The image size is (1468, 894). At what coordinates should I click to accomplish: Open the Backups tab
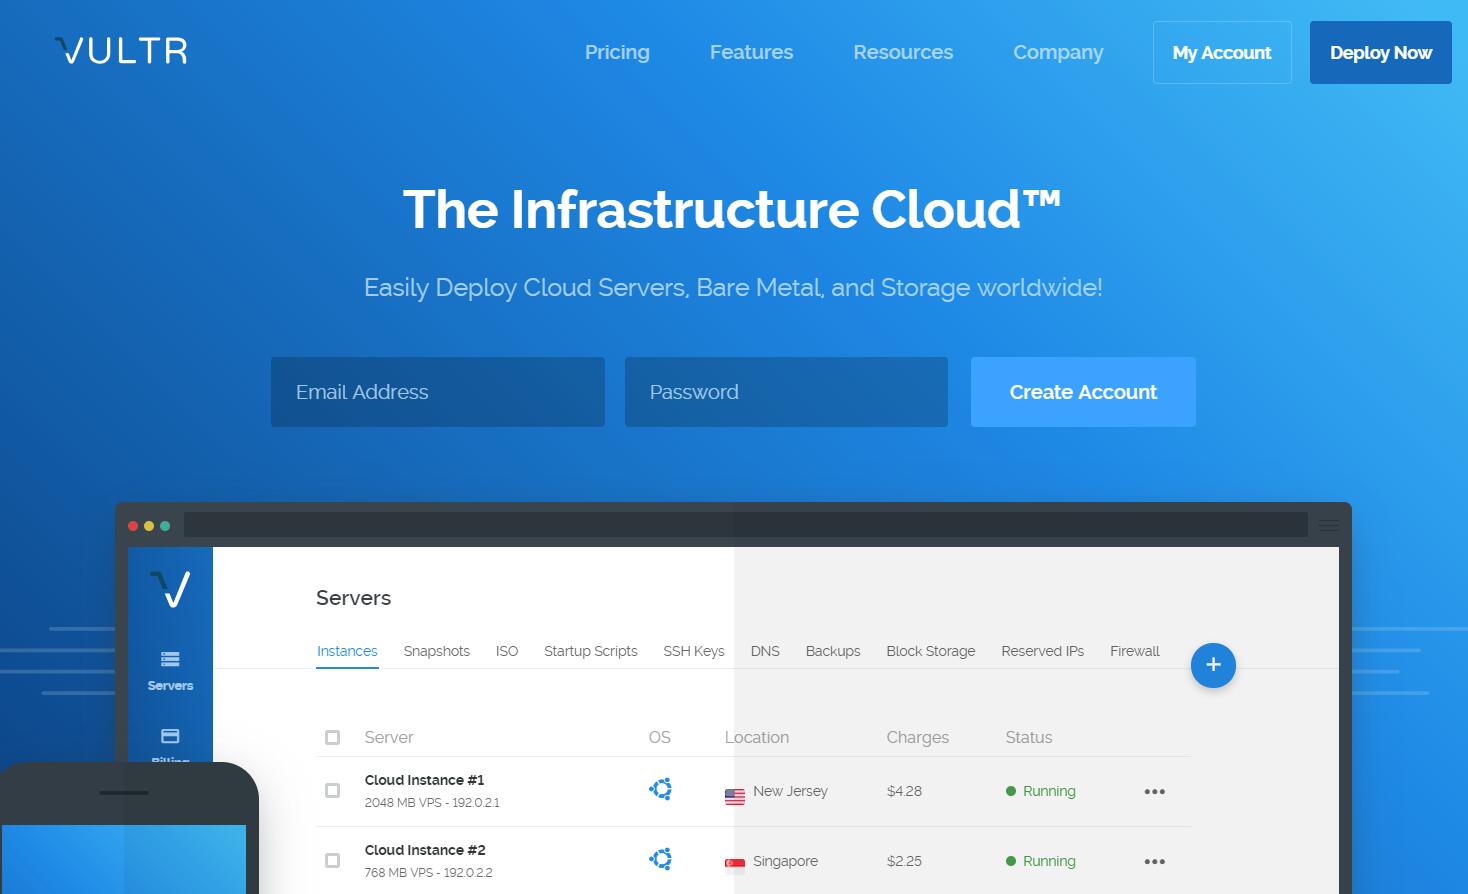tap(833, 651)
